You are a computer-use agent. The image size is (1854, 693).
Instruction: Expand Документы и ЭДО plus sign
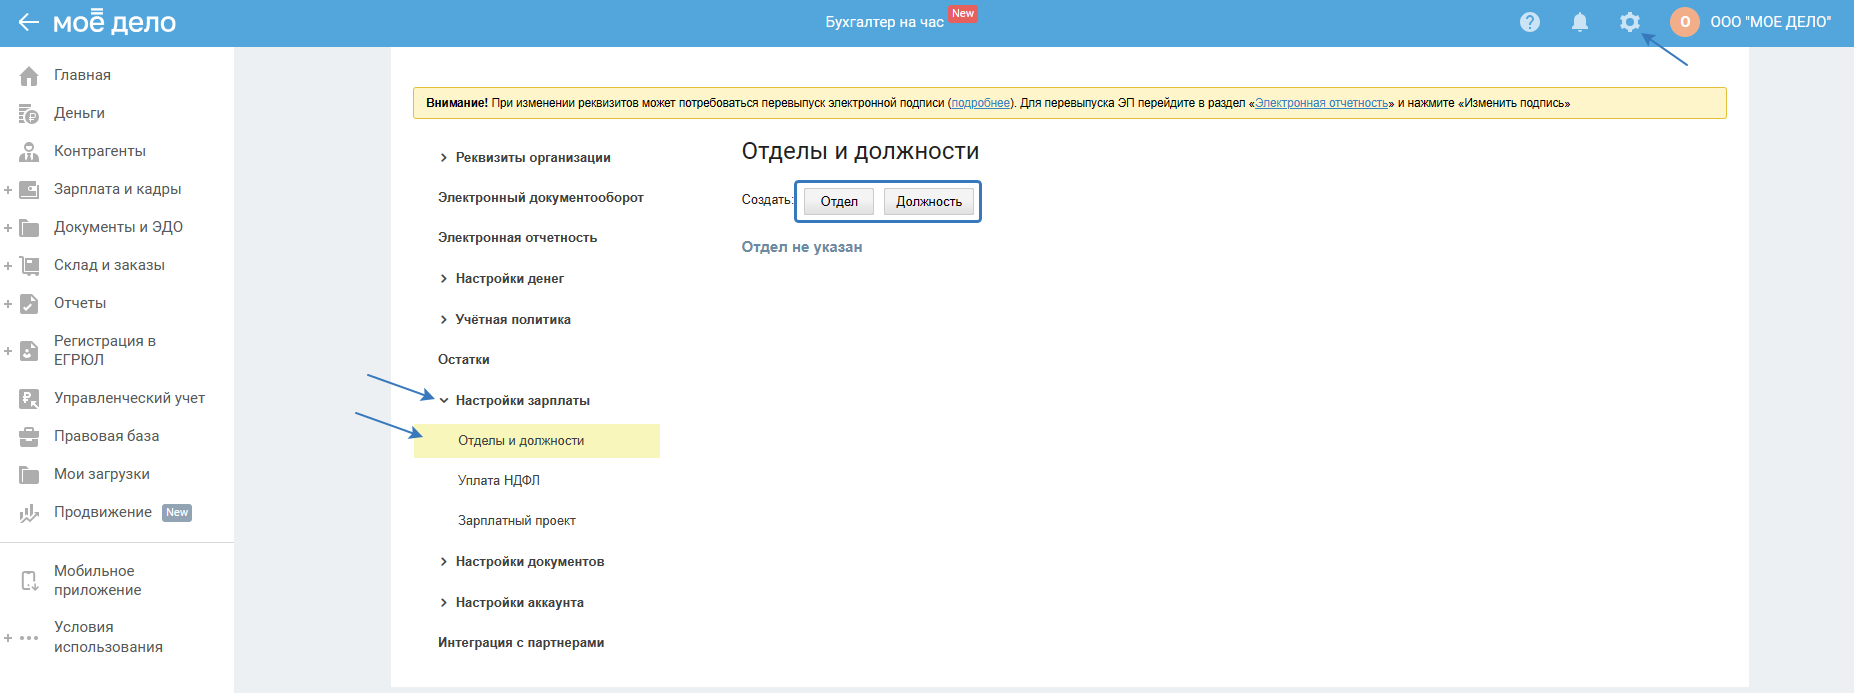pyautogui.click(x=8, y=228)
